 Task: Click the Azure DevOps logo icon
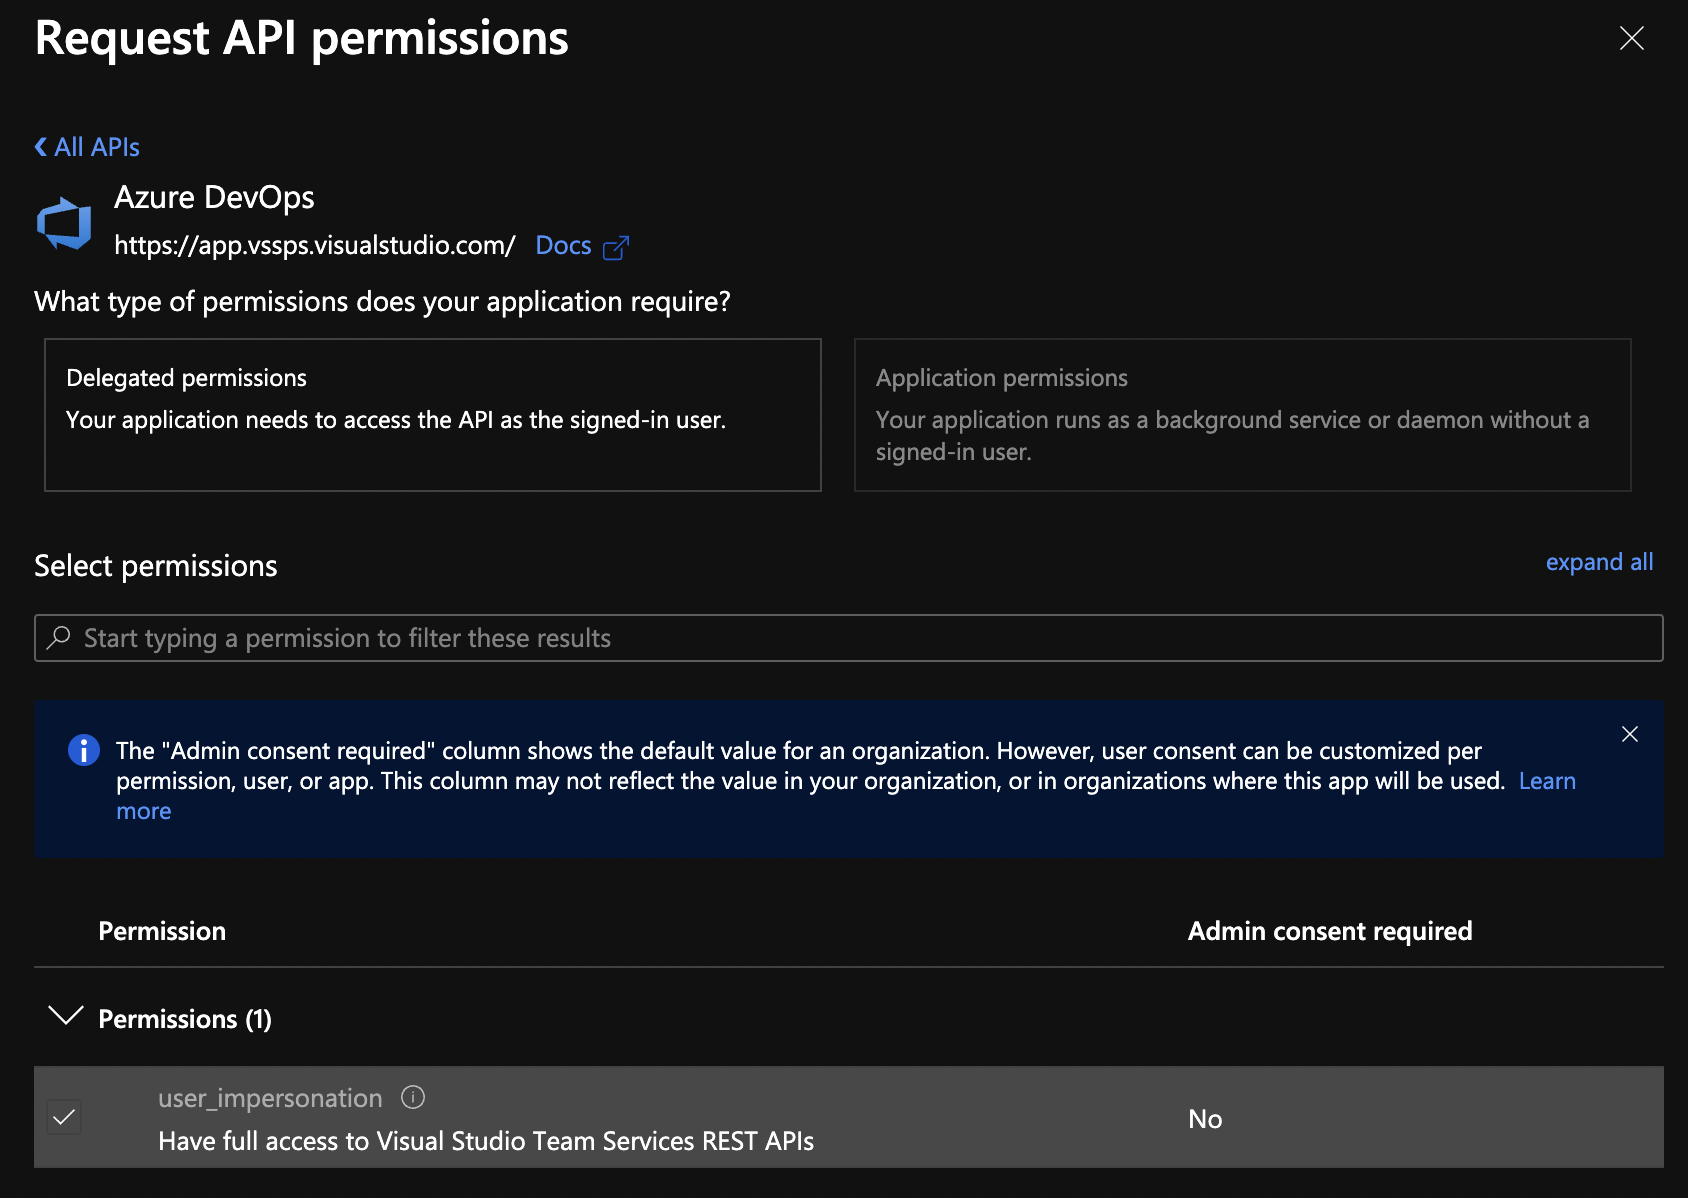click(x=64, y=223)
